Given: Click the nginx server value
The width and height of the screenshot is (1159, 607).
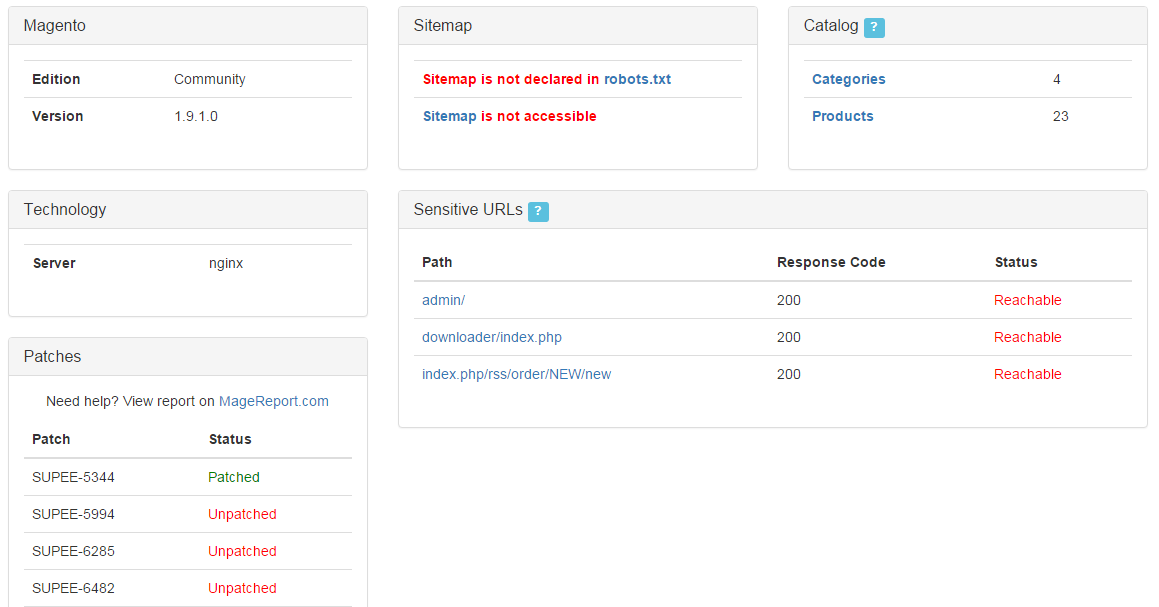Looking at the screenshot, I should click(x=226, y=263).
